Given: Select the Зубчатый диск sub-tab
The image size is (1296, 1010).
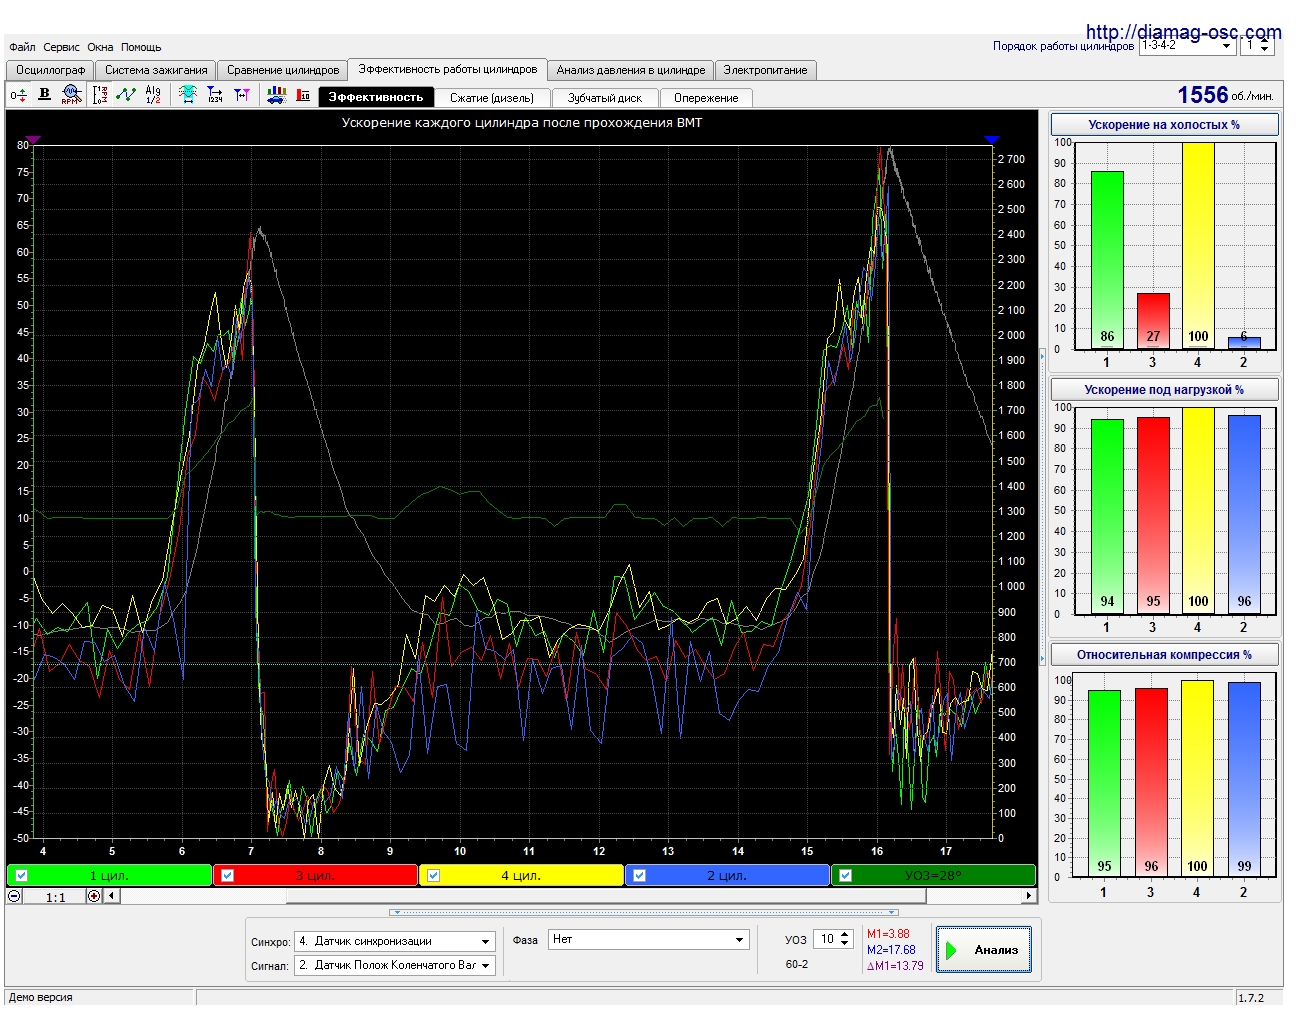Looking at the screenshot, I should point(605,98).
